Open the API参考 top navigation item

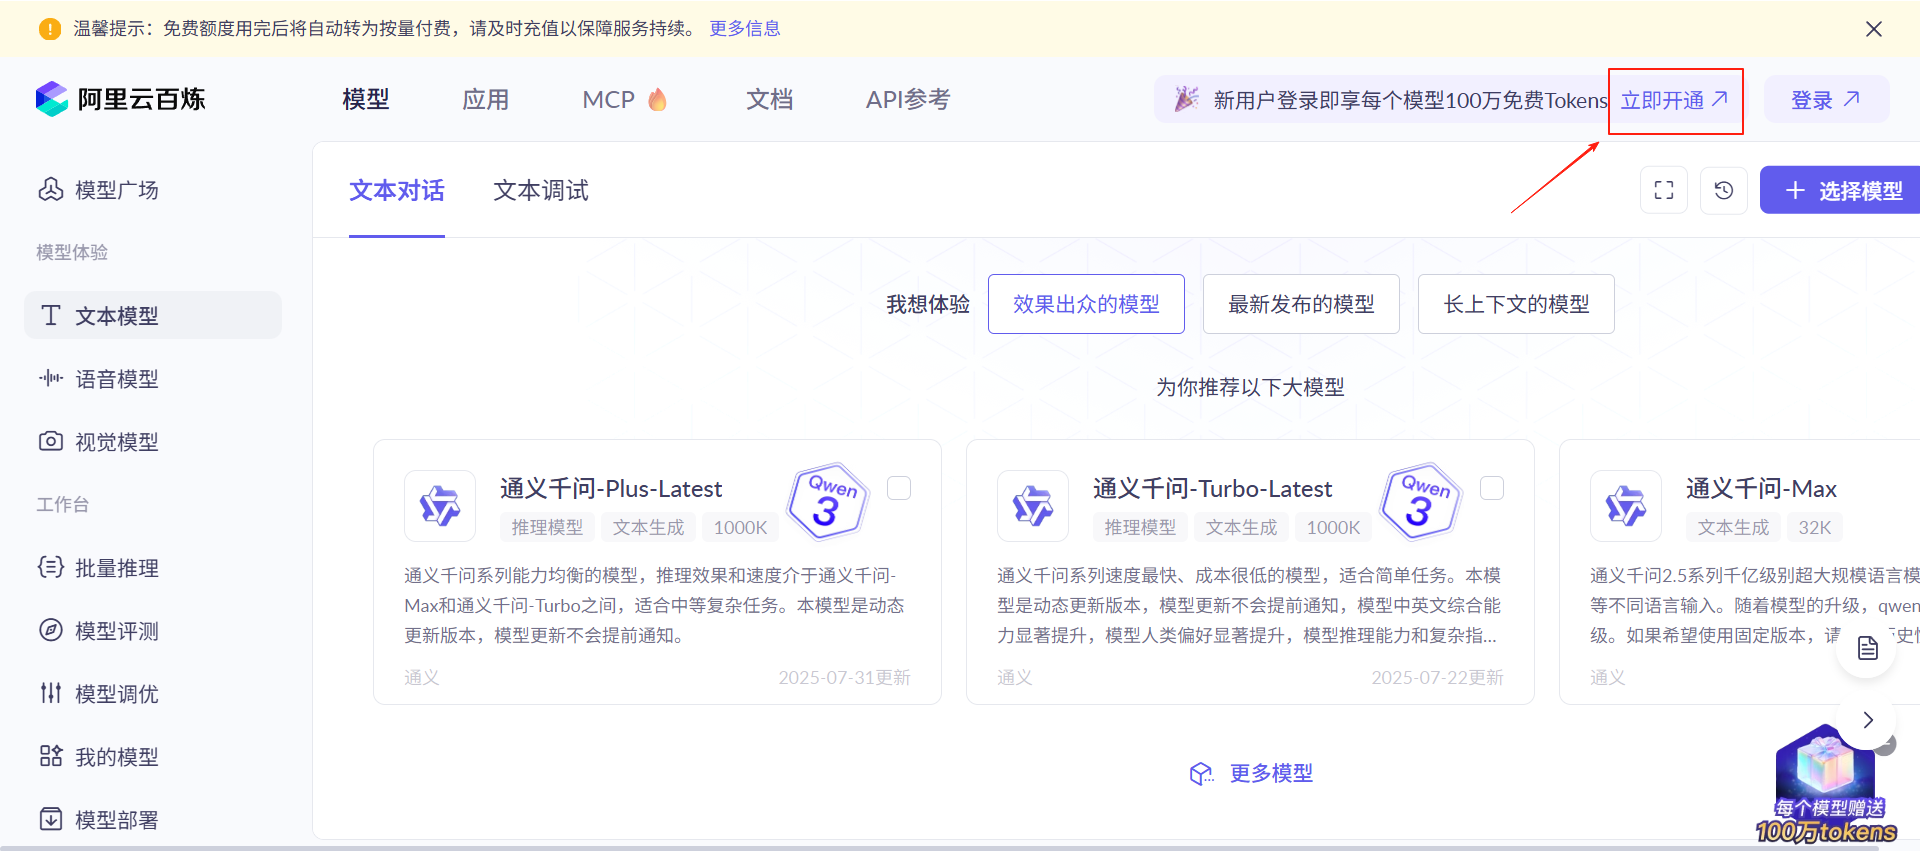[908, 99]
